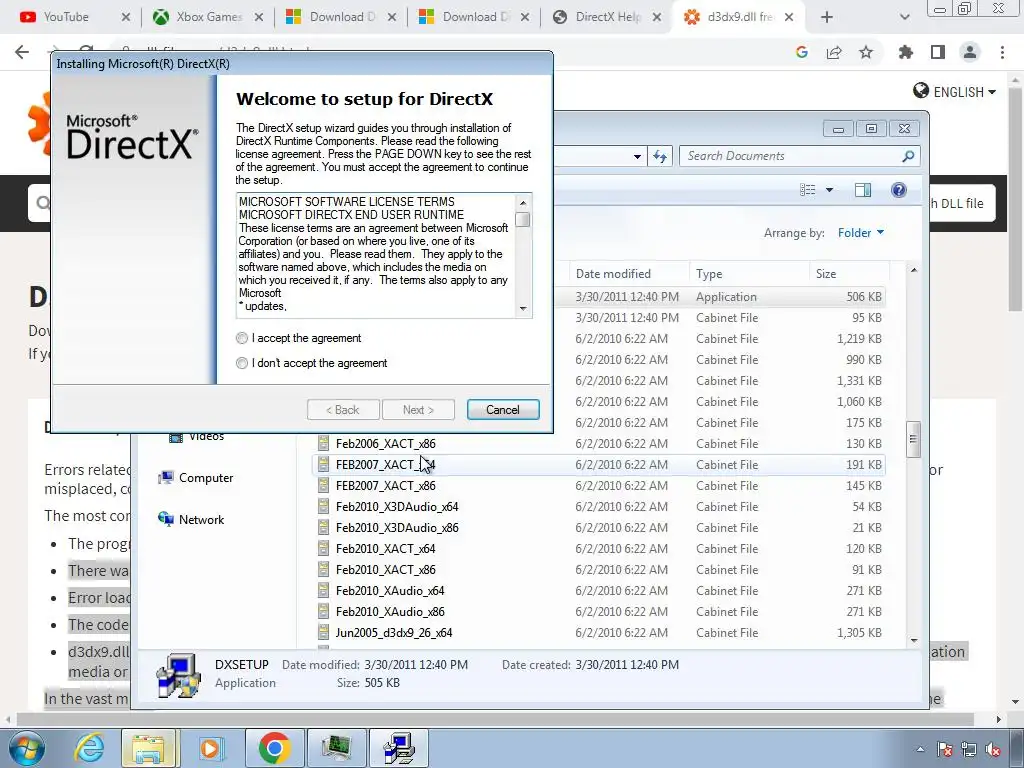Click the DXSETUP icon in details pane
Screen dimensions: 1024x768
click(178, 675)
